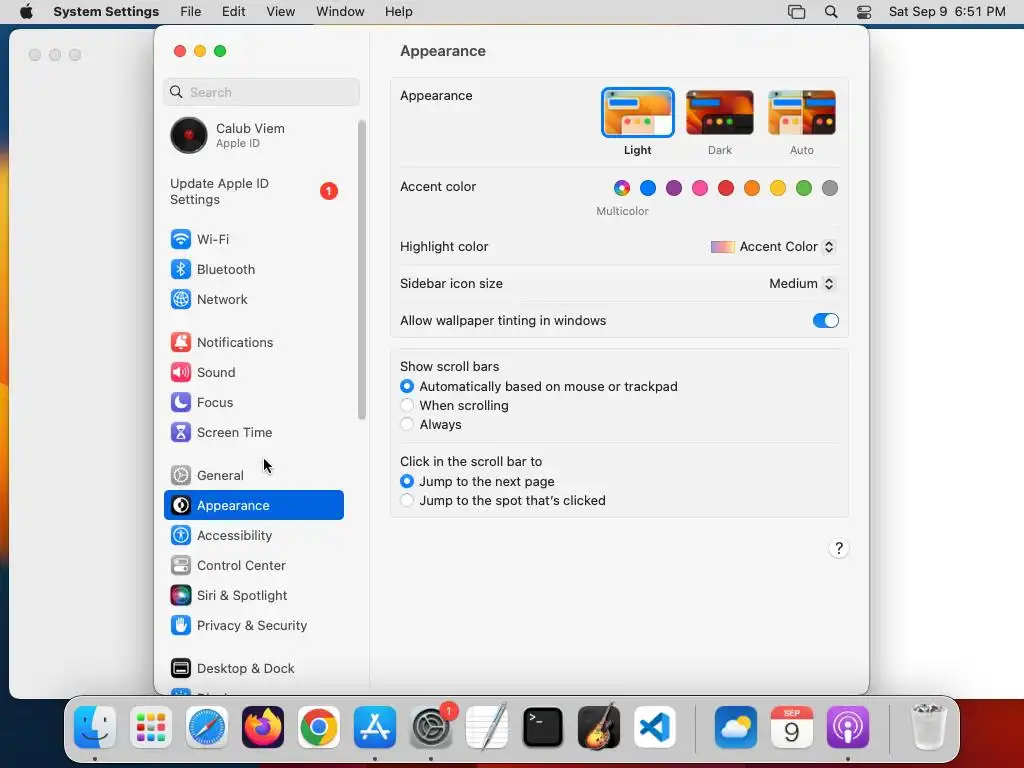Select Jump to the spot that's clicked
Image resolution: width=1024 pixels, height=768 pixels.
407,500
